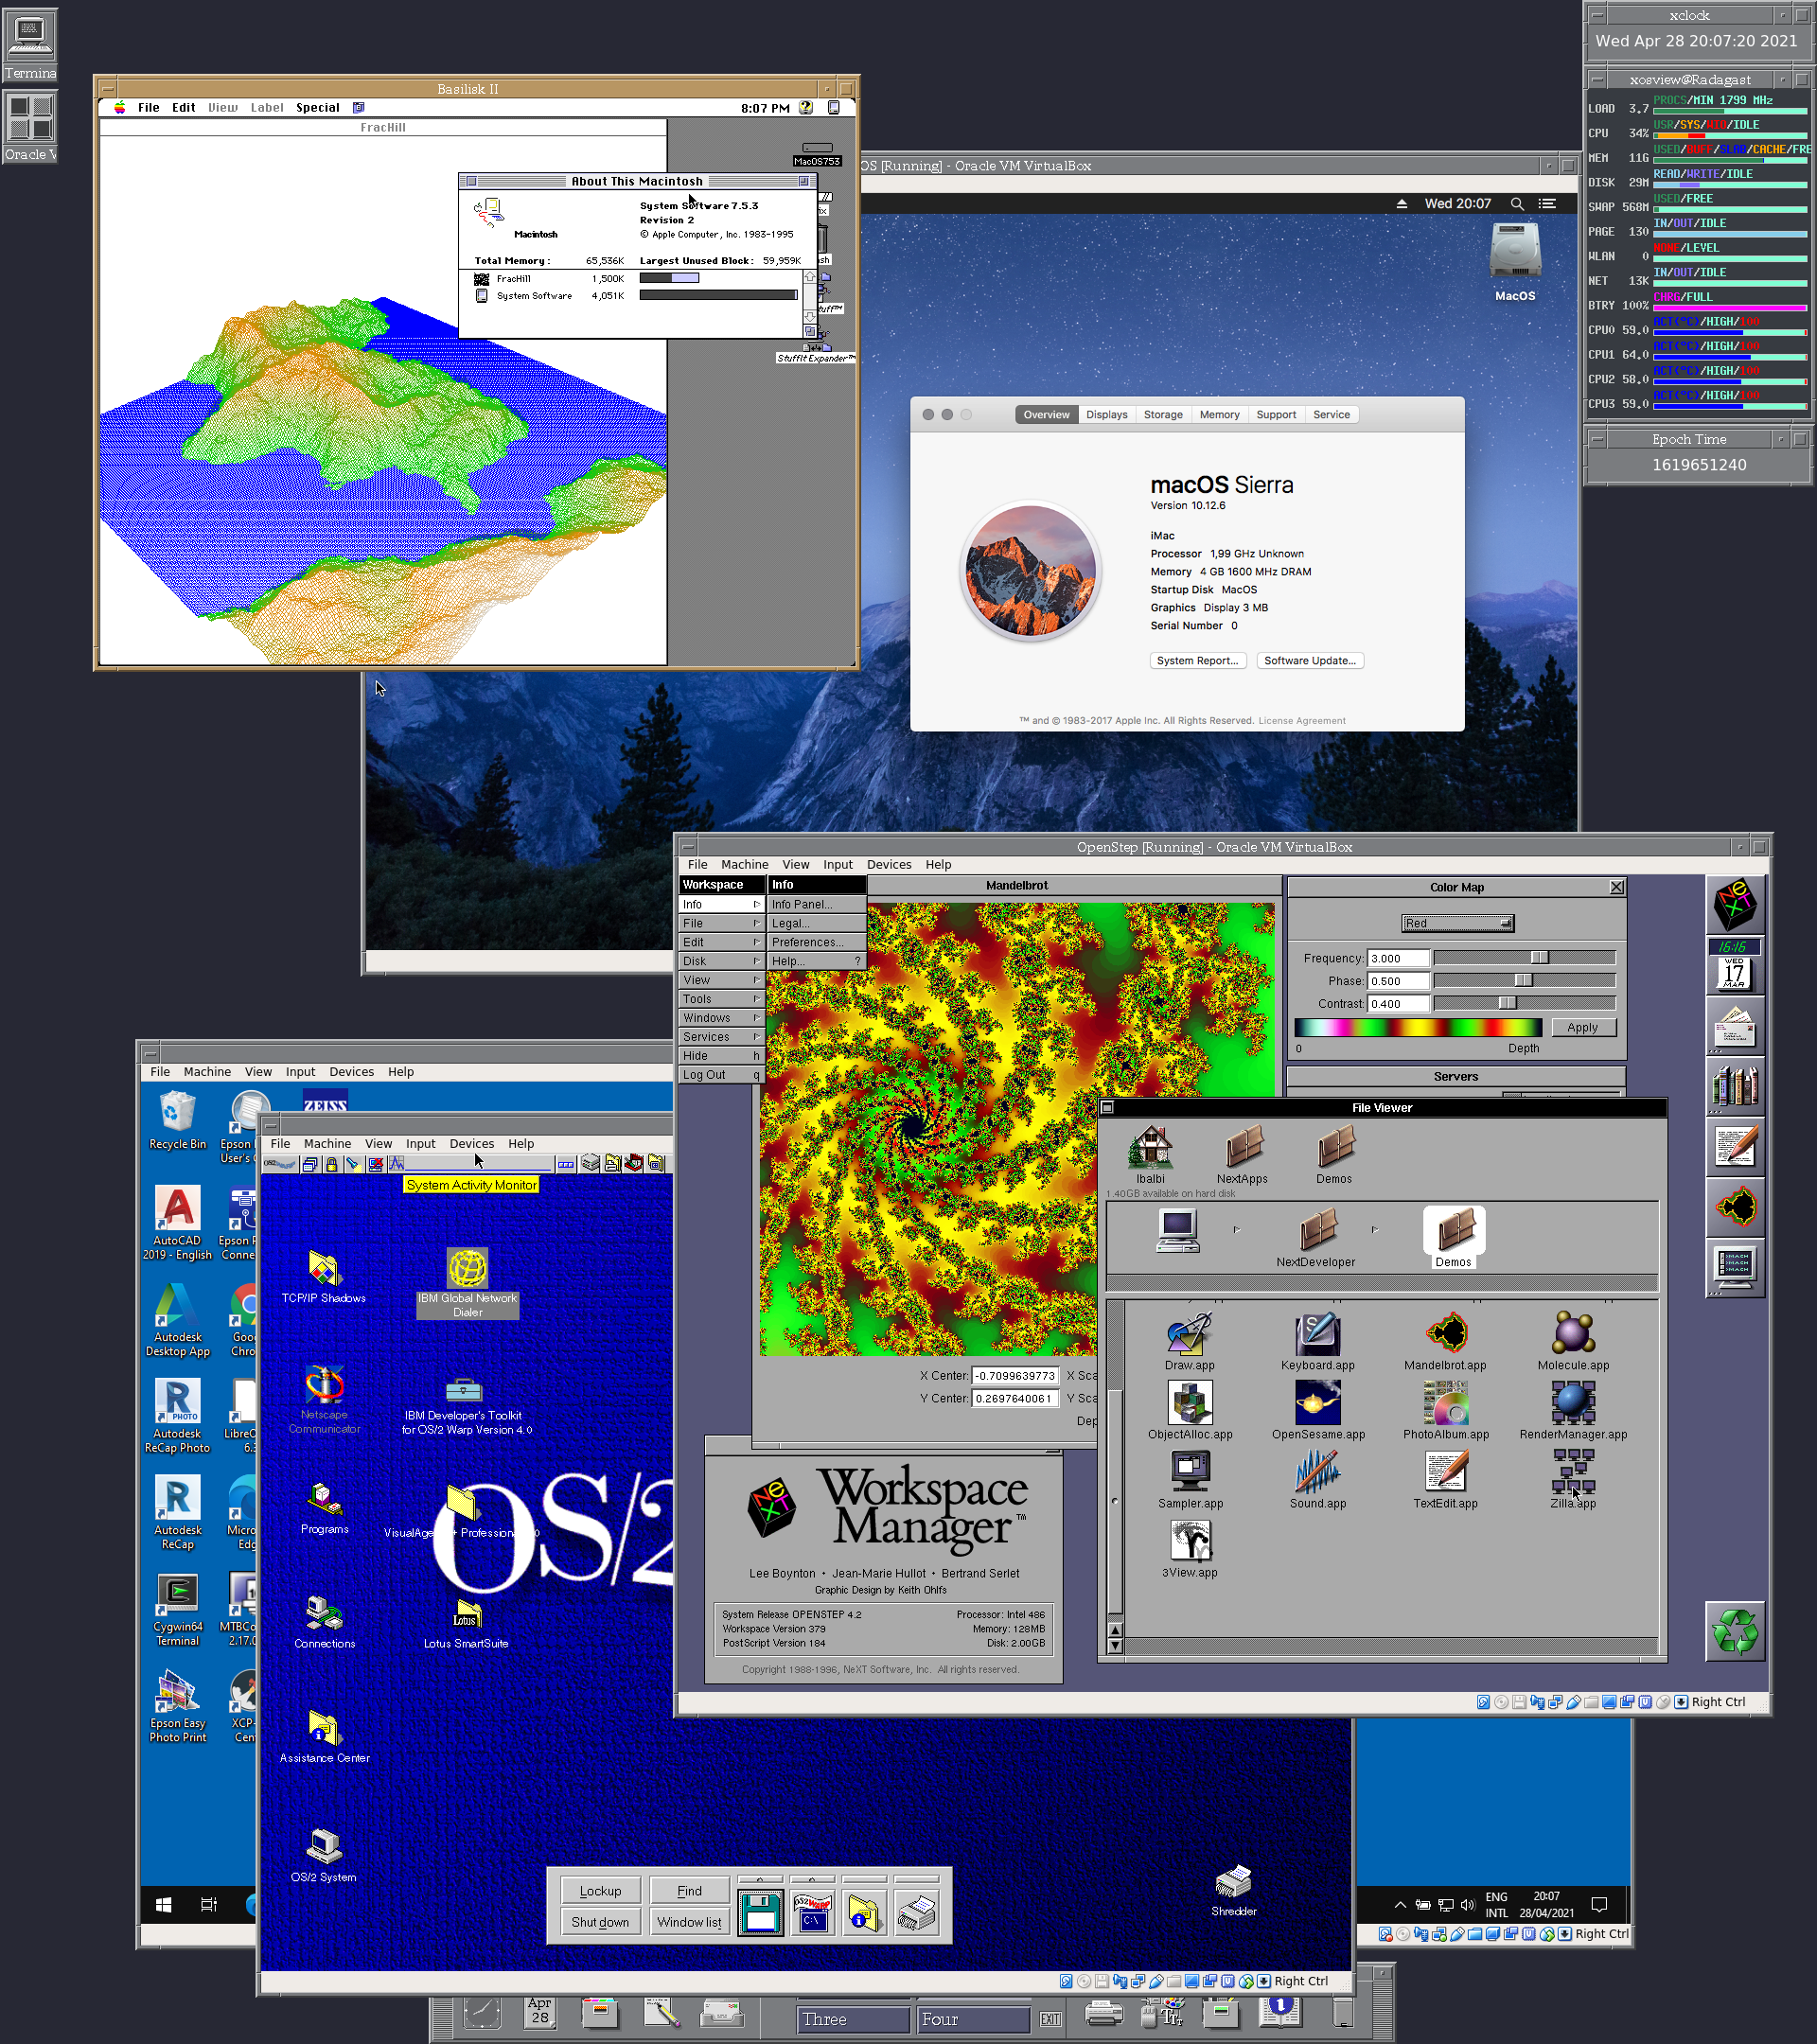The height and width of the screenshot is (2044, 1817).
Task: Switch to the Displays tab in About This Mac
Action: pos(1106,414)
